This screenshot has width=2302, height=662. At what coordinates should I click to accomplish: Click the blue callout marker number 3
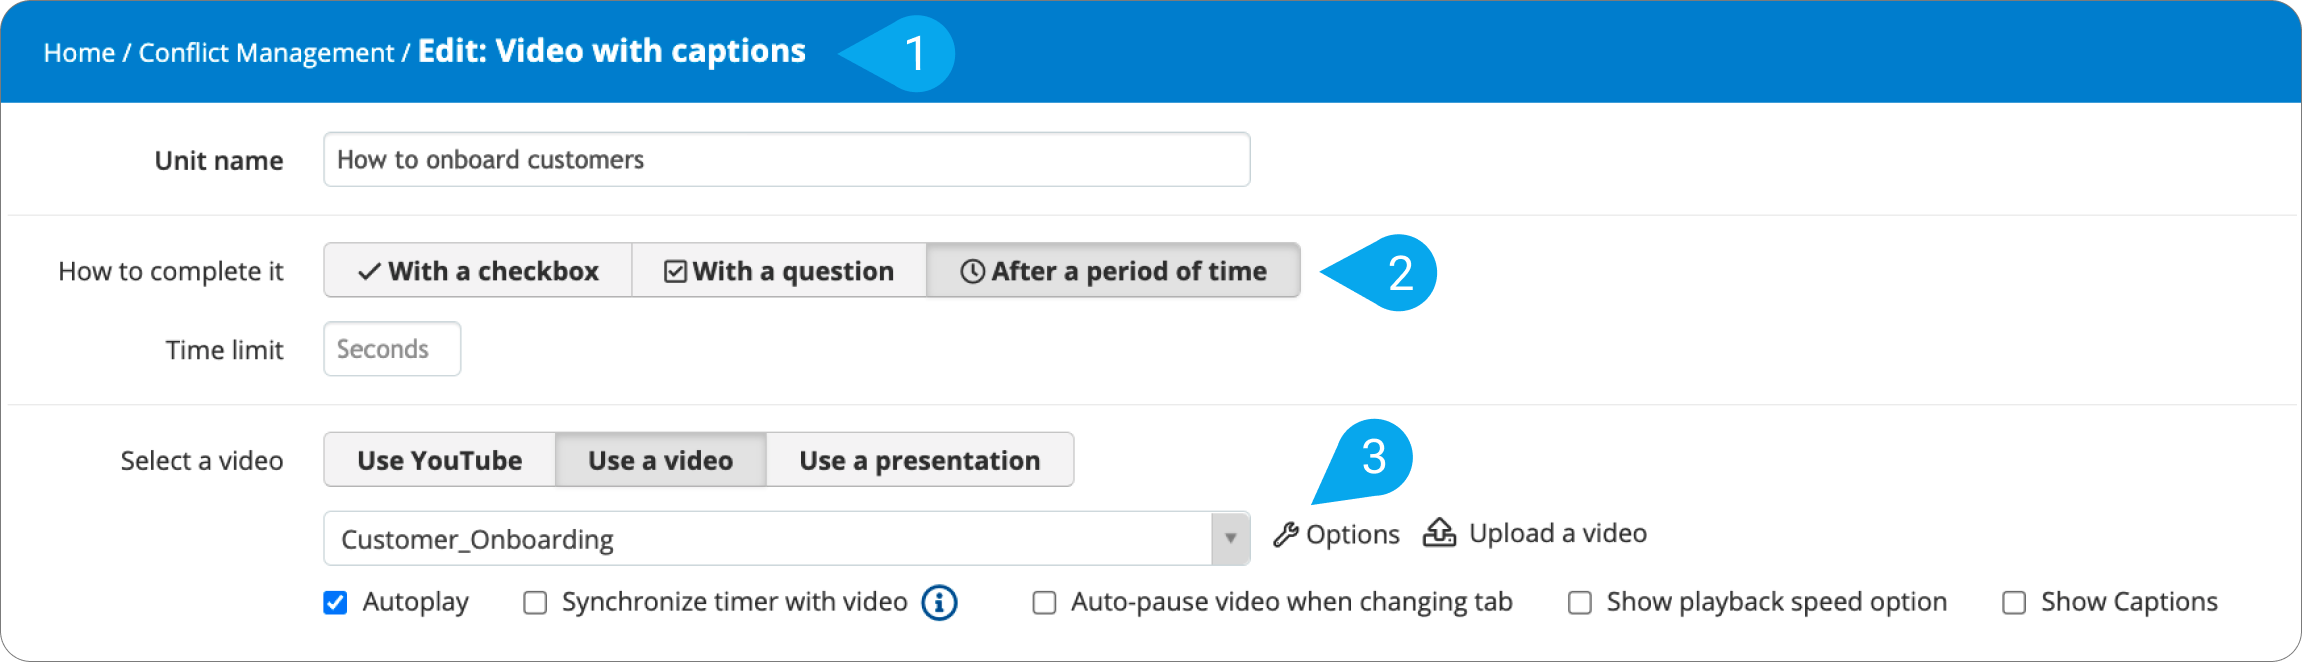(1366, 460)
